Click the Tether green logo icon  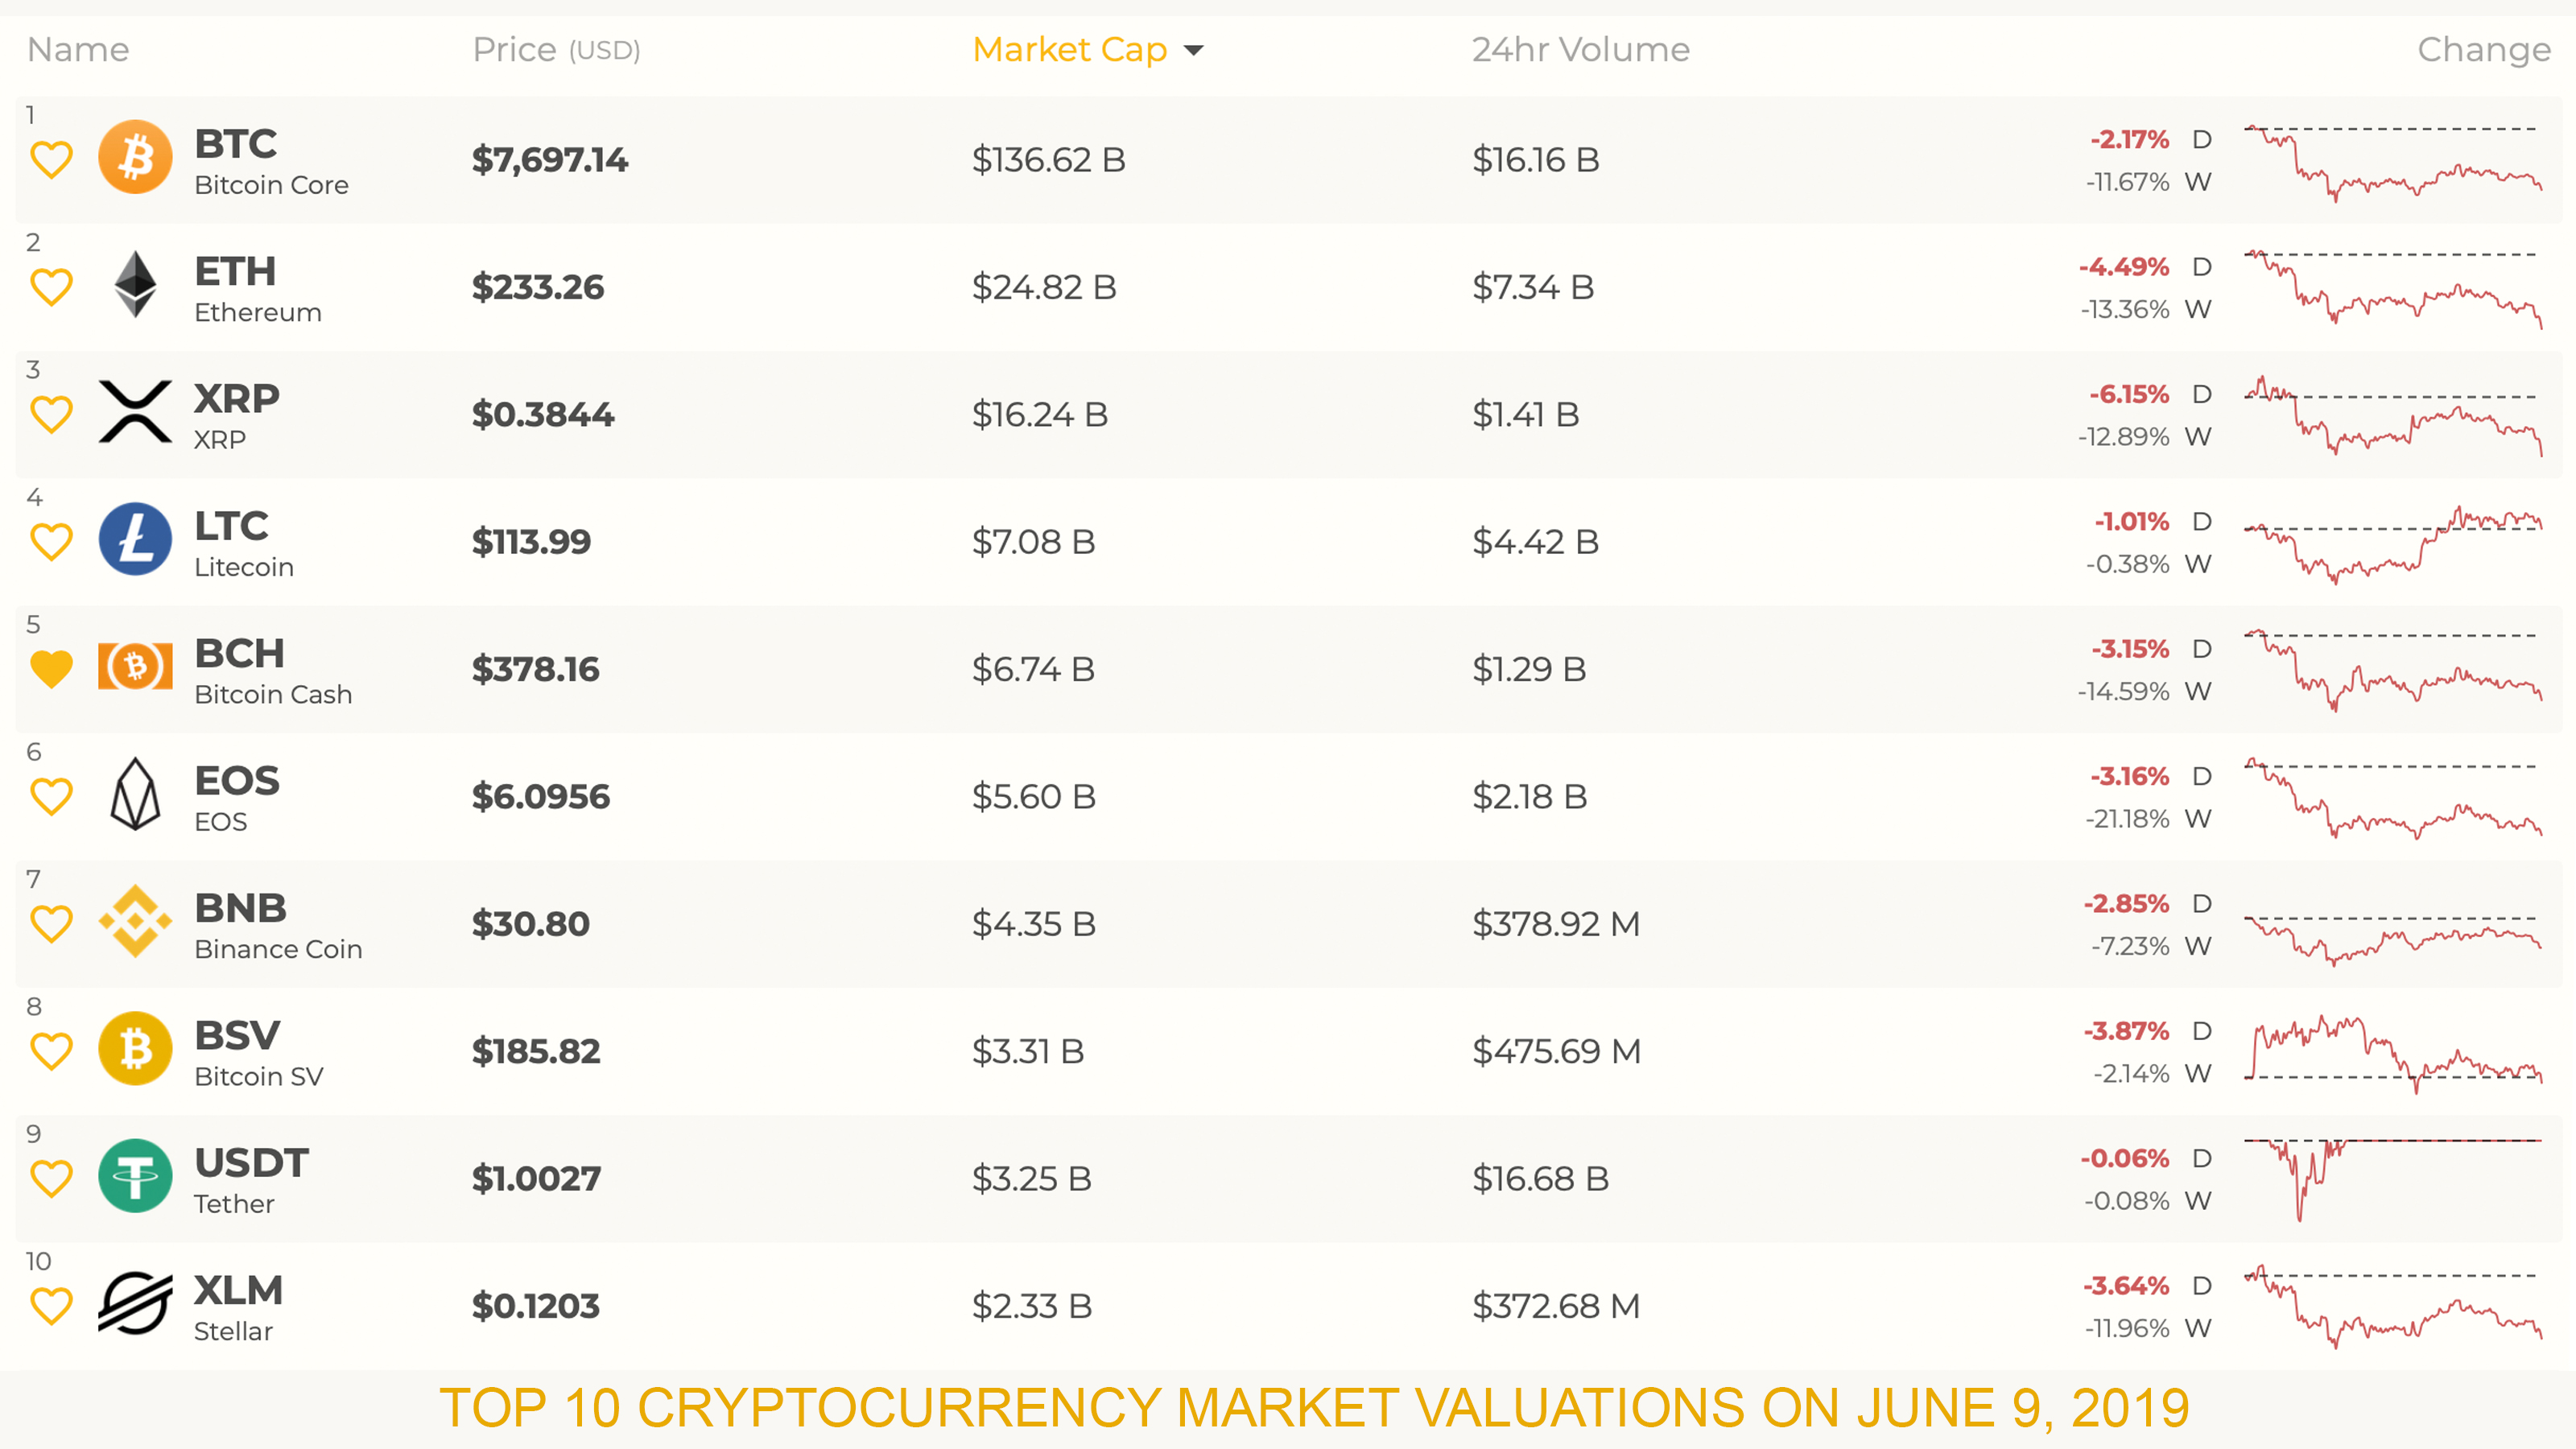click(x=135, y=1176)
